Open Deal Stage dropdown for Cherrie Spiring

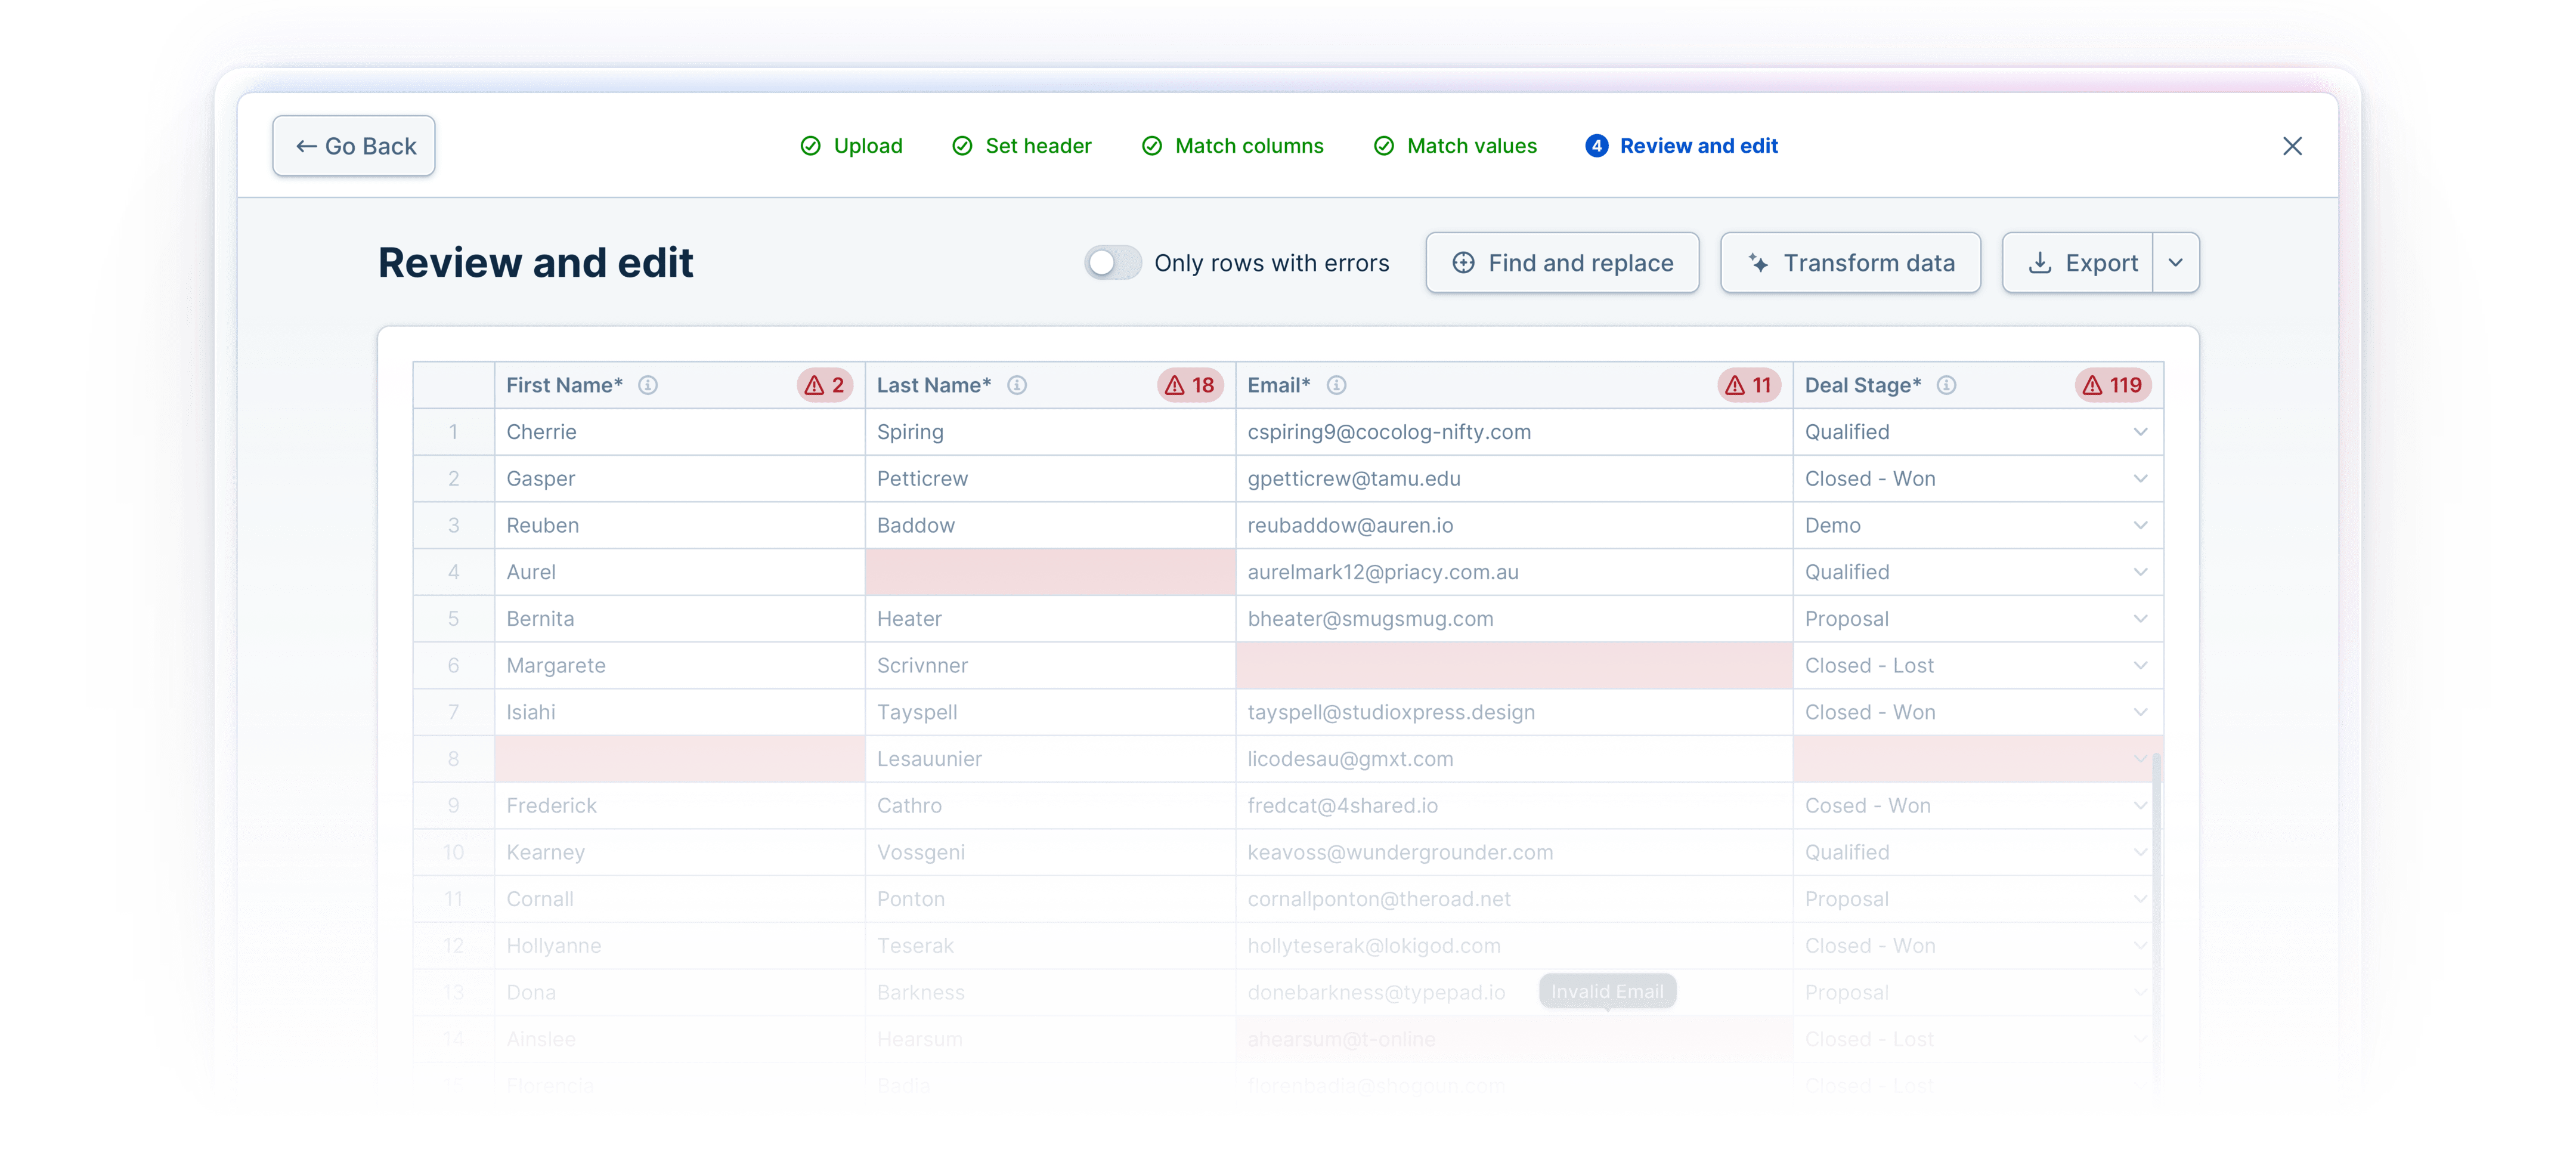(2140, 431)
